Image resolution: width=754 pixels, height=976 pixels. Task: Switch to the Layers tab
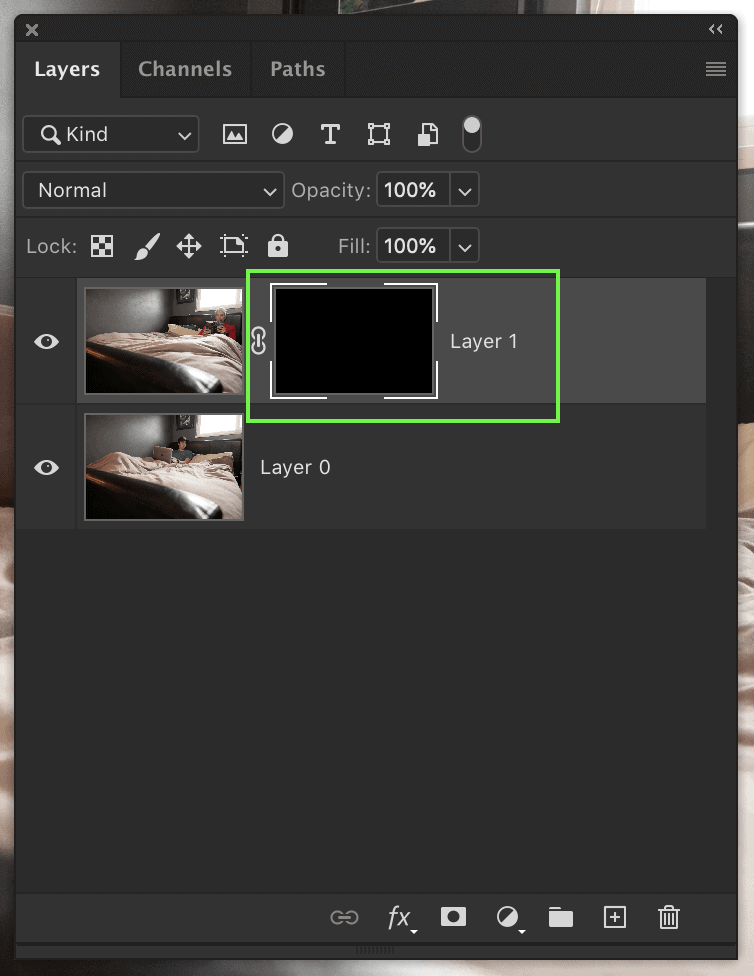point(67,69)
